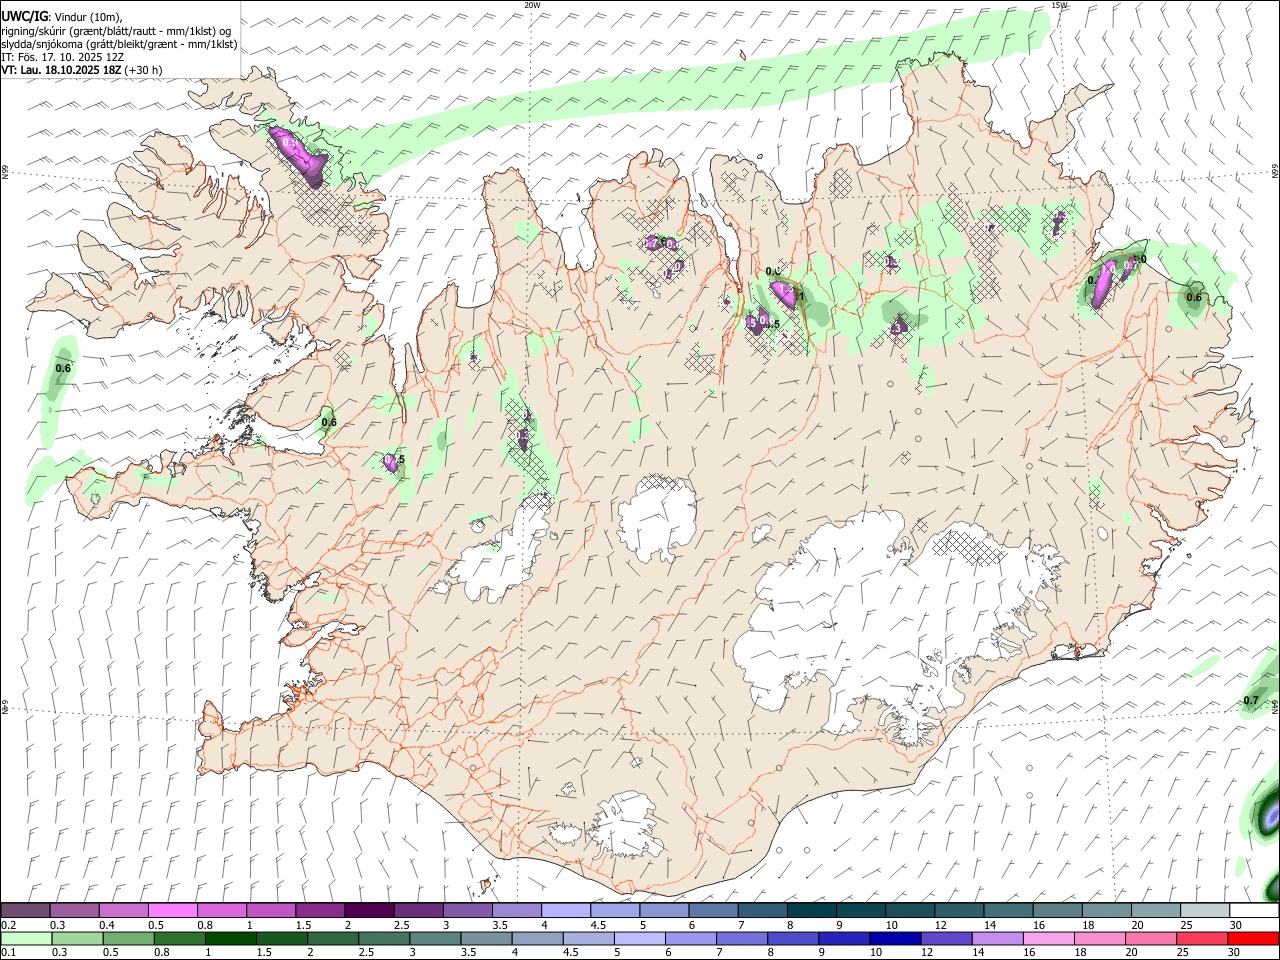Click the "0.1" legend scale label

click(8, 952)
